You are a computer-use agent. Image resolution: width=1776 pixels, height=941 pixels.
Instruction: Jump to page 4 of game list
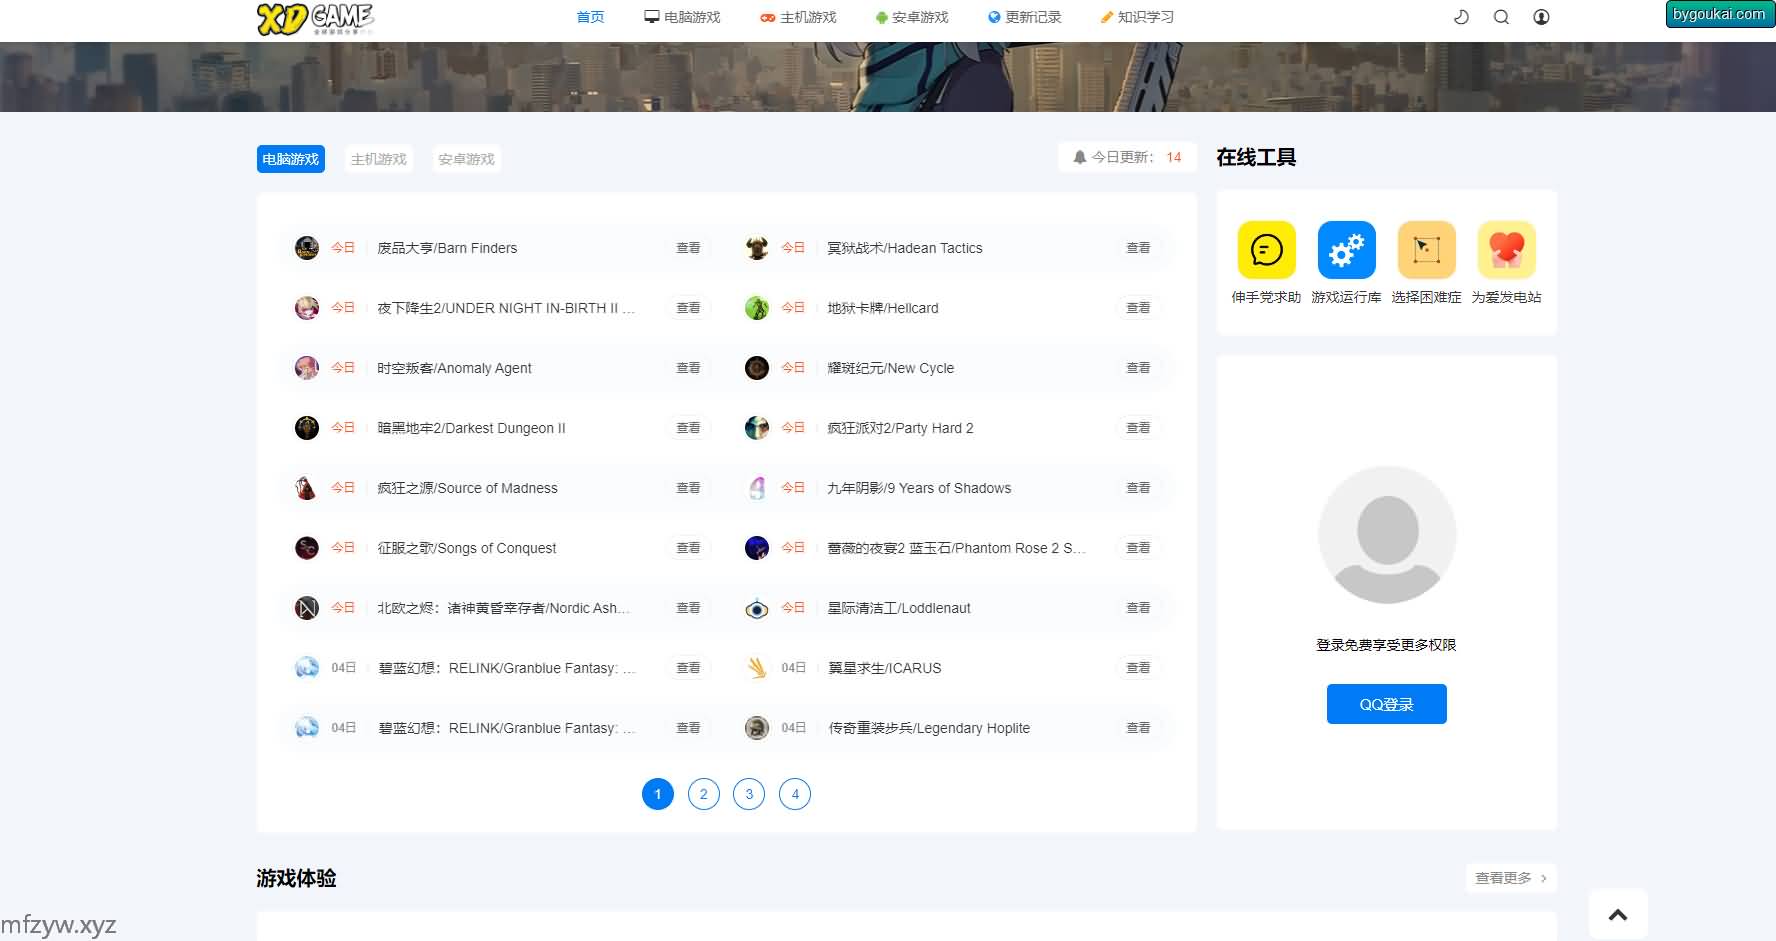click(x=795, y=794)
